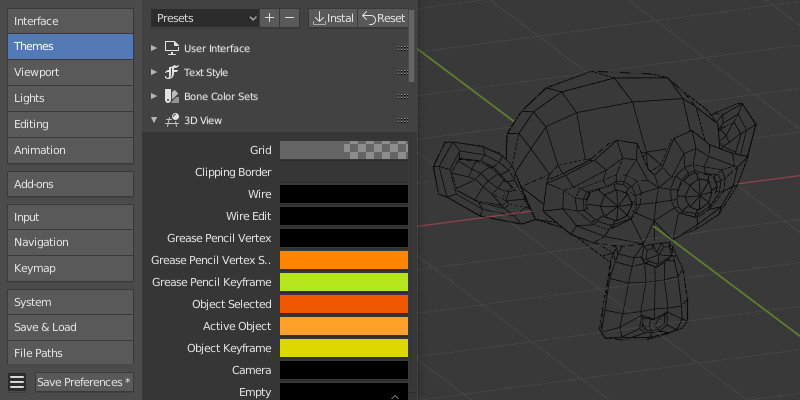
Task: Open Navigation preferences
Action: 70,242
